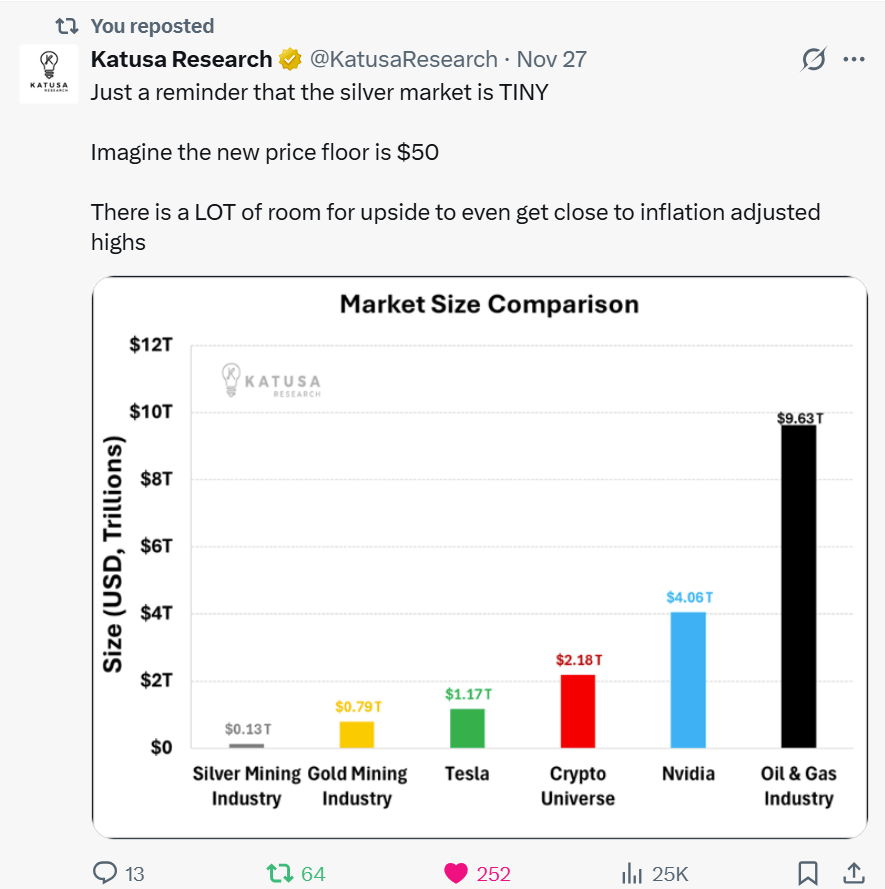
Task: Click the retweet icon beside "You reposted"
Action: coord(67,26)
